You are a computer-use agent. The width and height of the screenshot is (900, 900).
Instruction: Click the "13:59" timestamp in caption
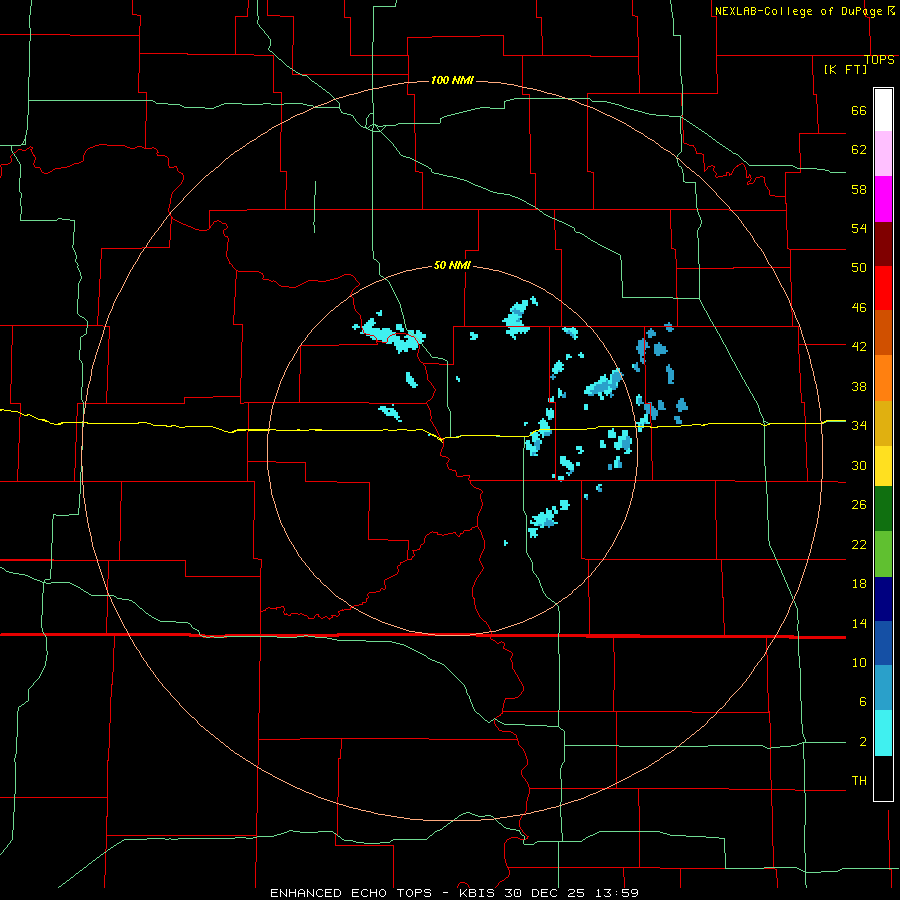615,893
